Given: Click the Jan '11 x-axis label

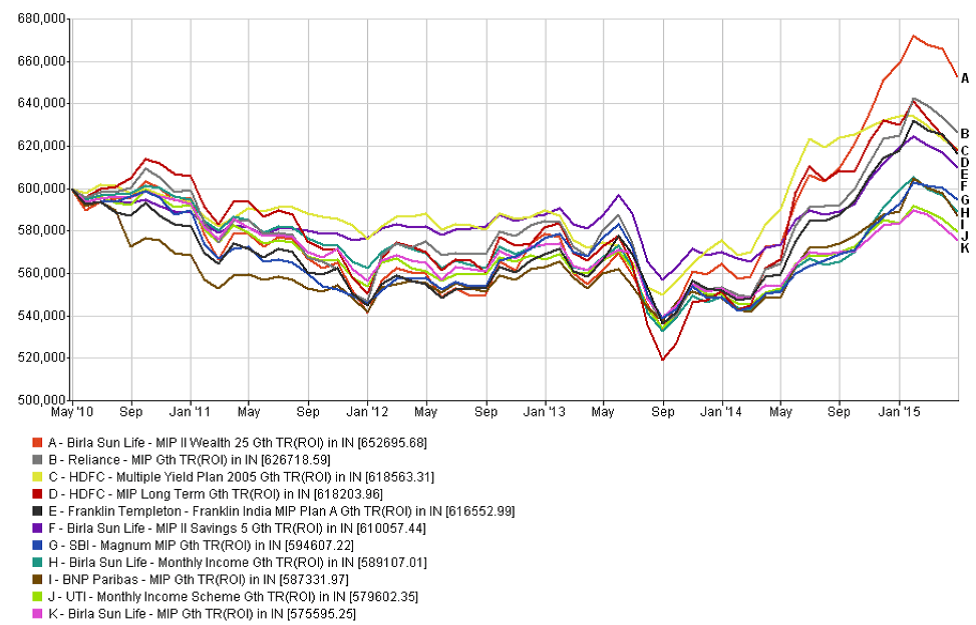Looking at the screenshot, I should (x=190, y=412).
